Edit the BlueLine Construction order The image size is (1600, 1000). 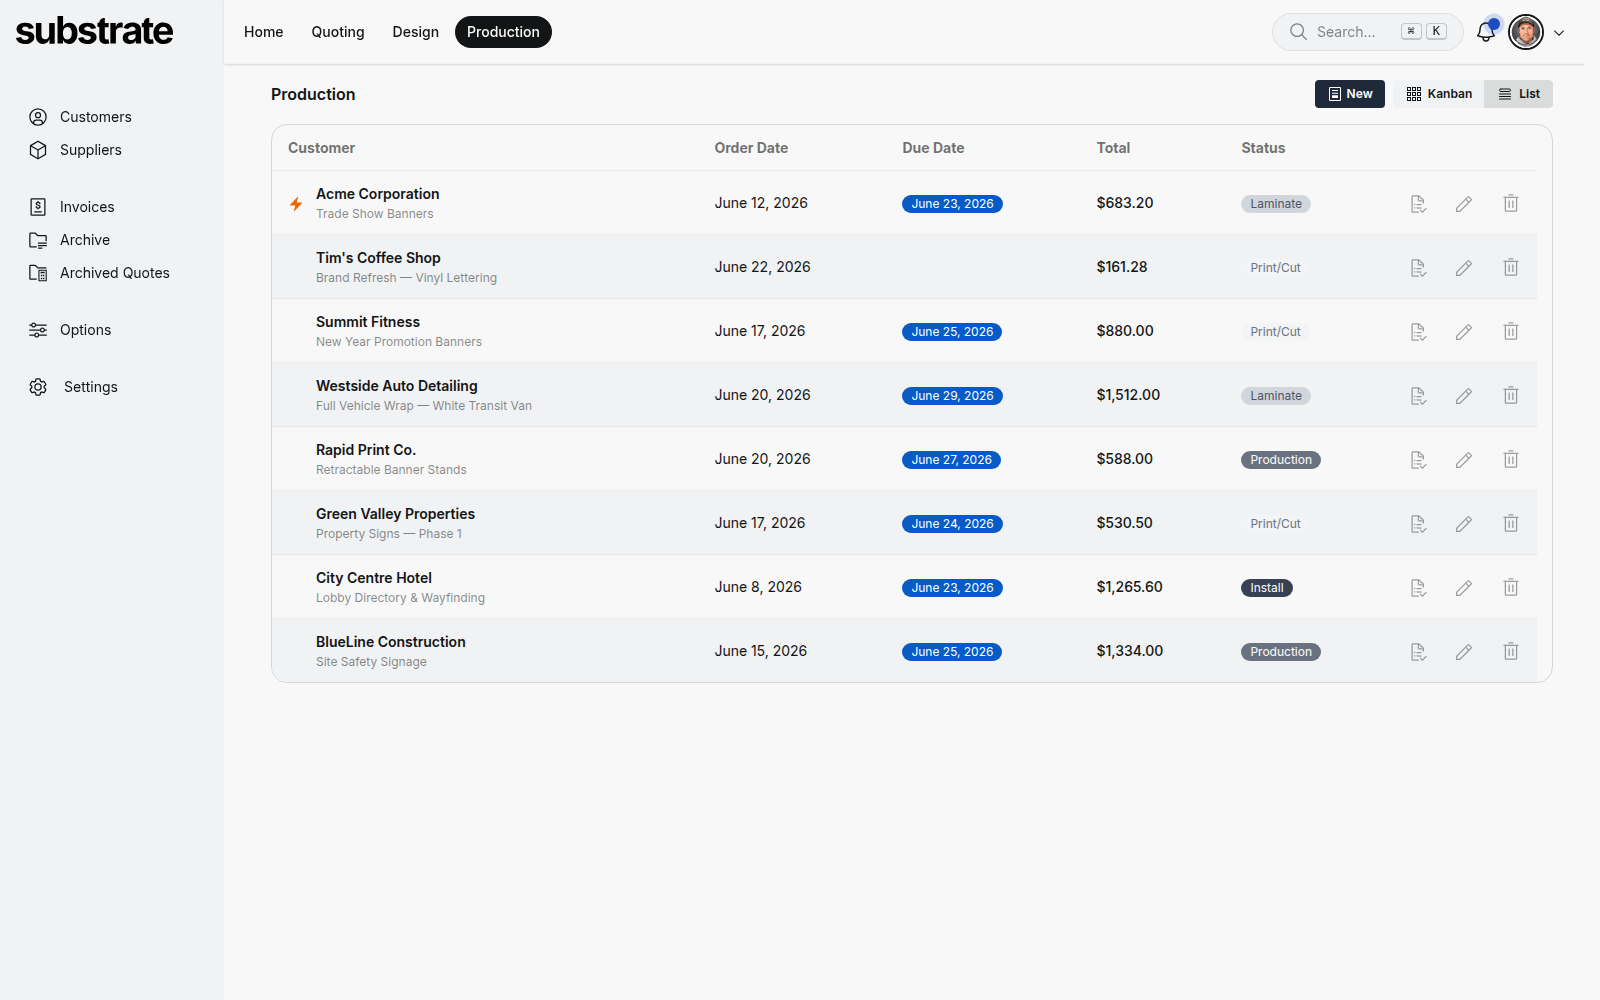(1464, 652)
